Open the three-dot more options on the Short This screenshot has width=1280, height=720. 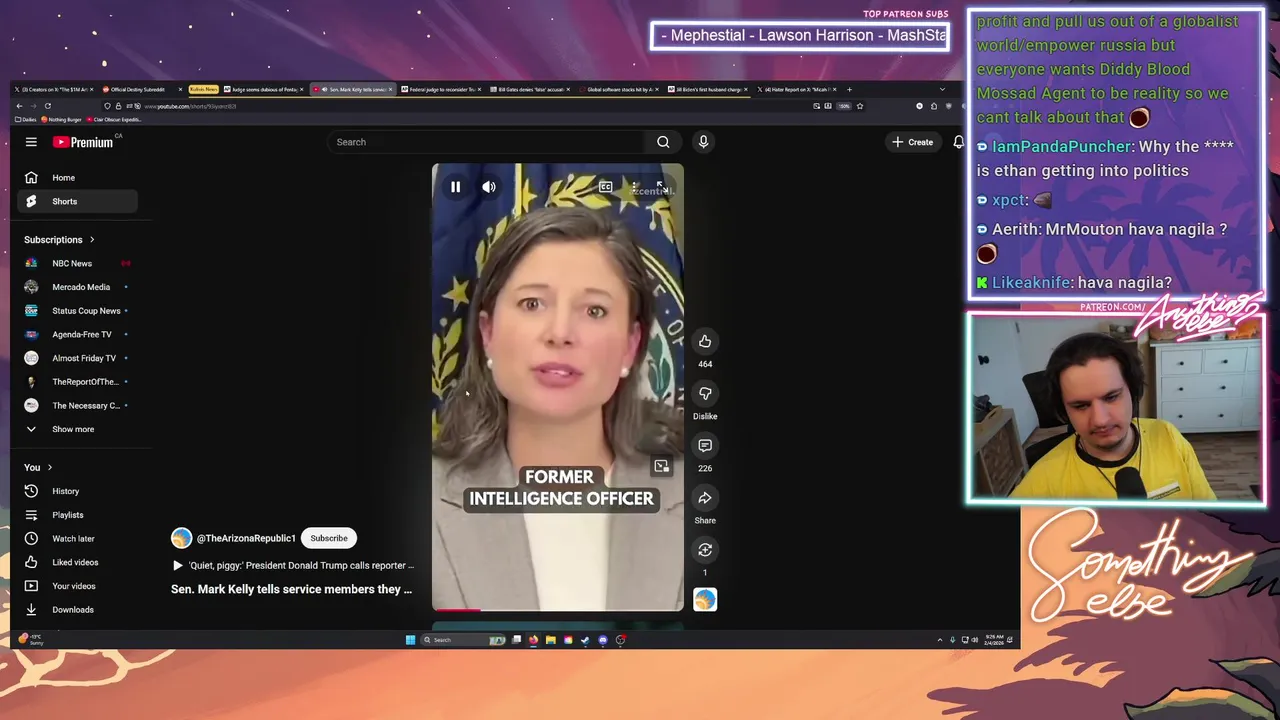(635, 187)
